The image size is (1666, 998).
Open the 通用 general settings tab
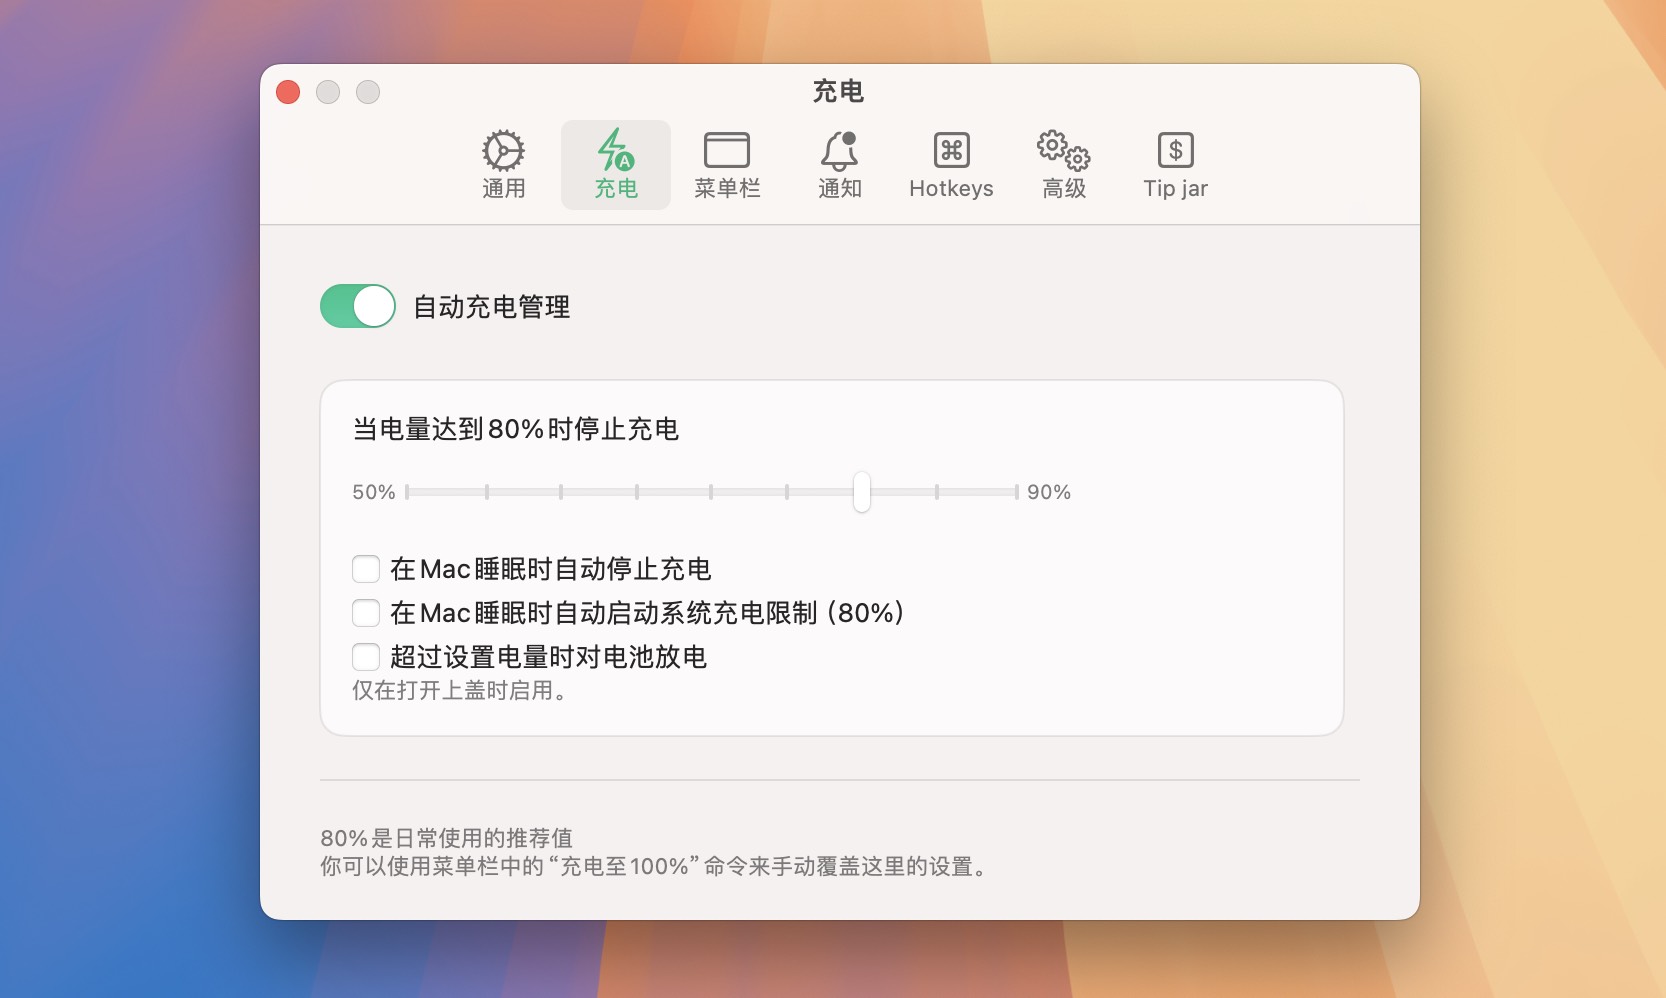pos(503,165)
